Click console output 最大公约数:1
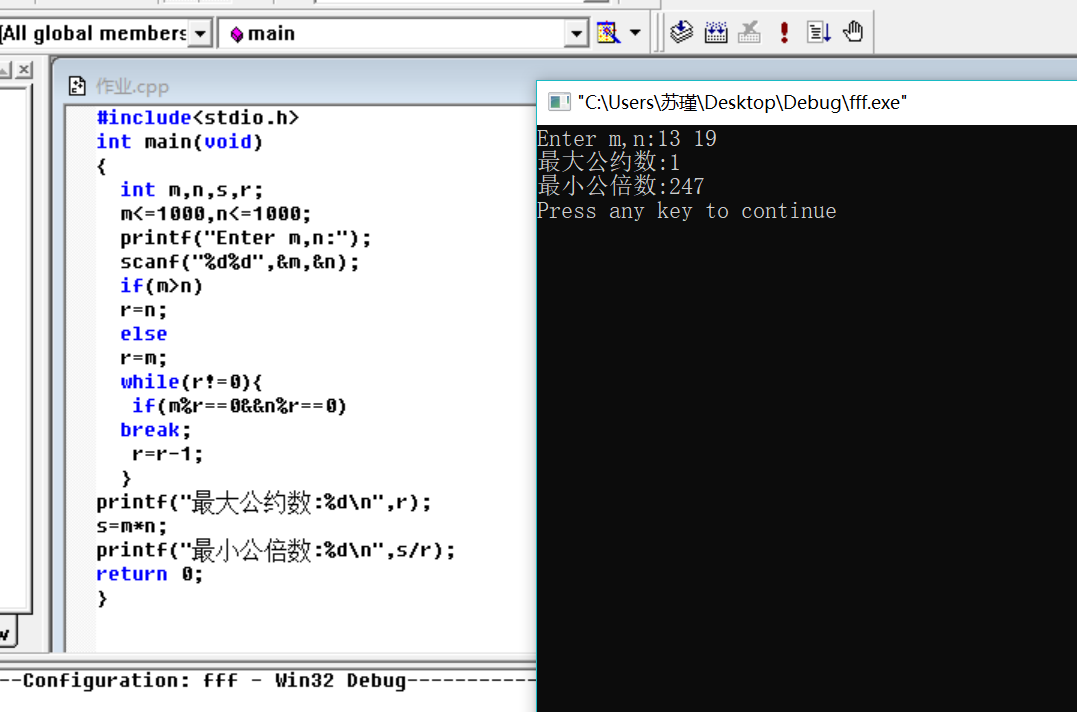1077x712 pixels. 609,162
